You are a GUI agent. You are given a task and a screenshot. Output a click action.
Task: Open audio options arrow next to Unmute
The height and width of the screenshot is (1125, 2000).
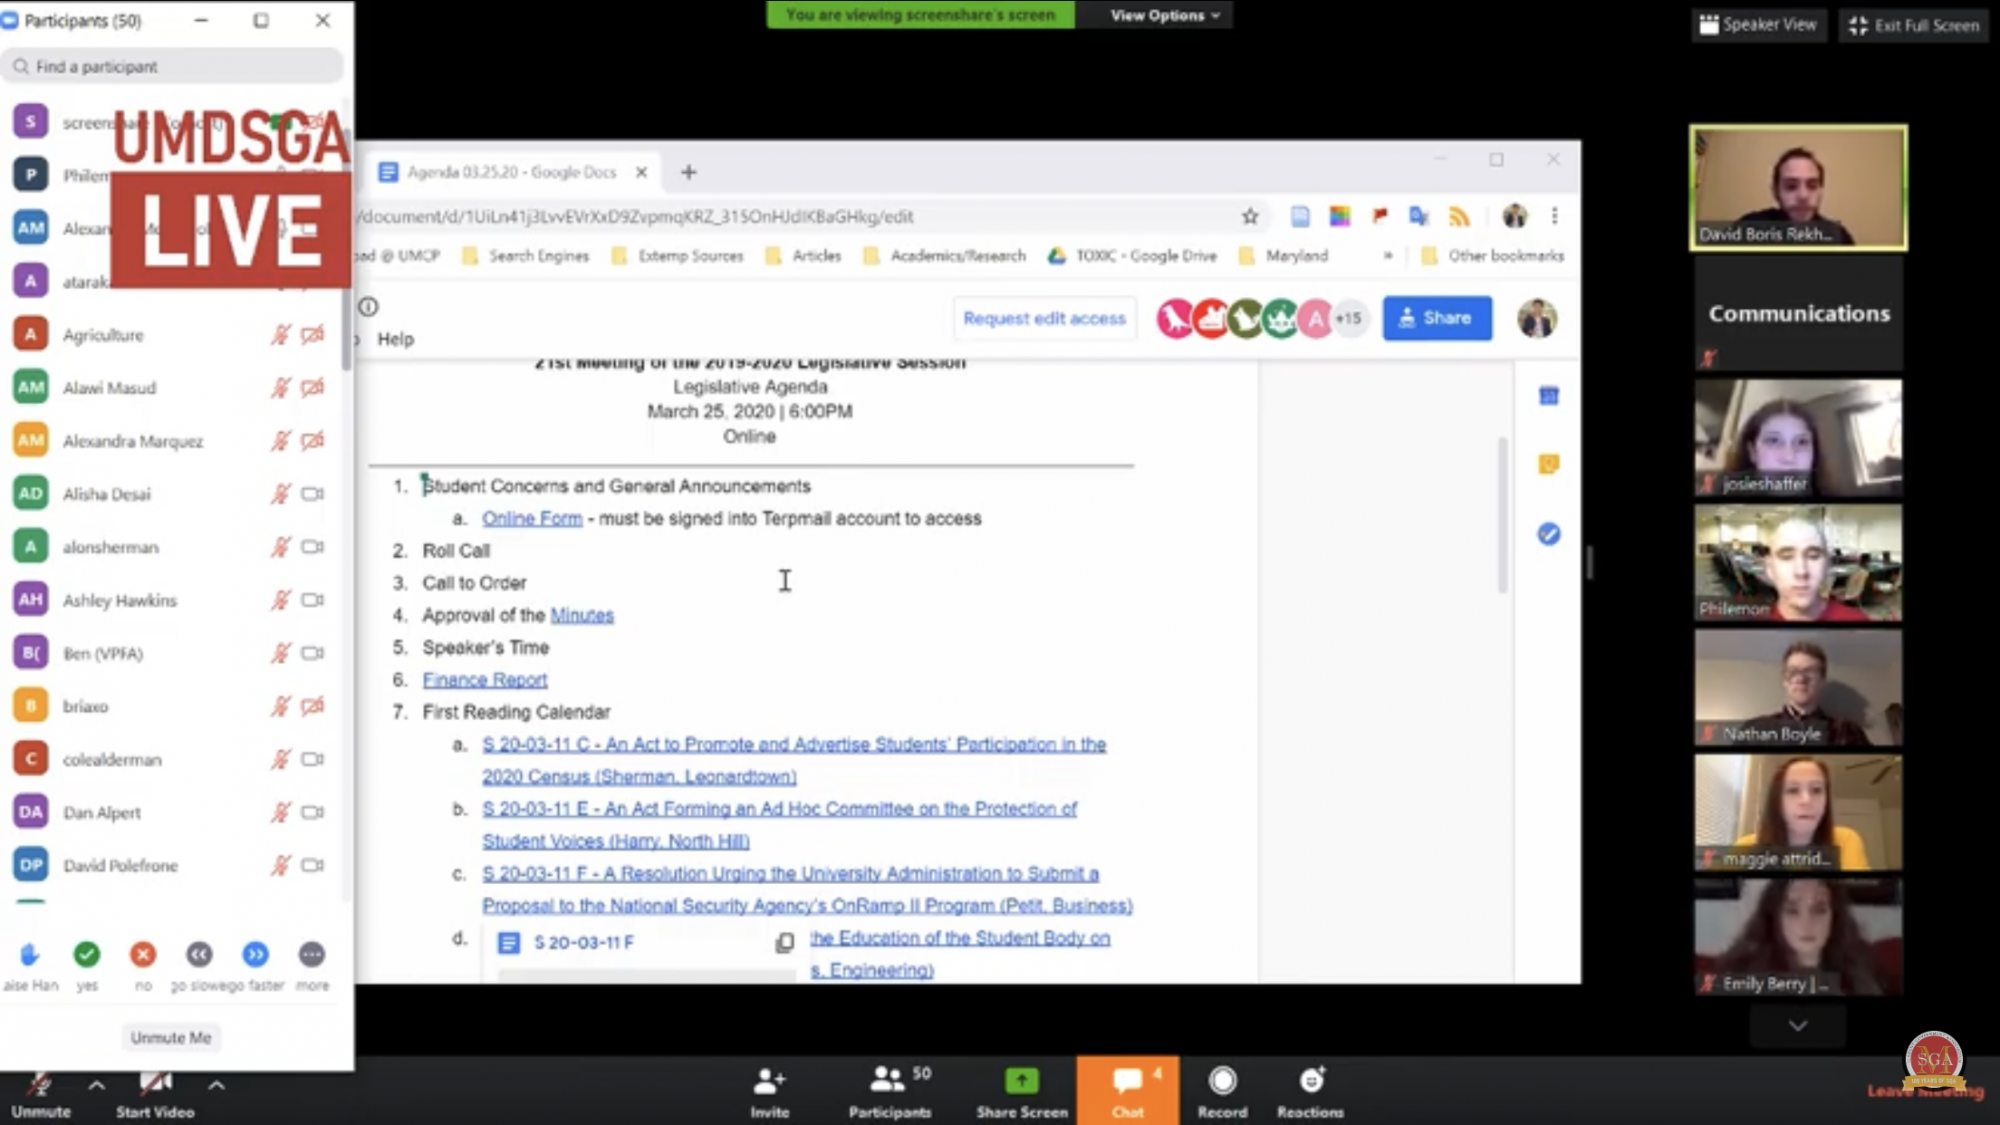coord(97,1085)
